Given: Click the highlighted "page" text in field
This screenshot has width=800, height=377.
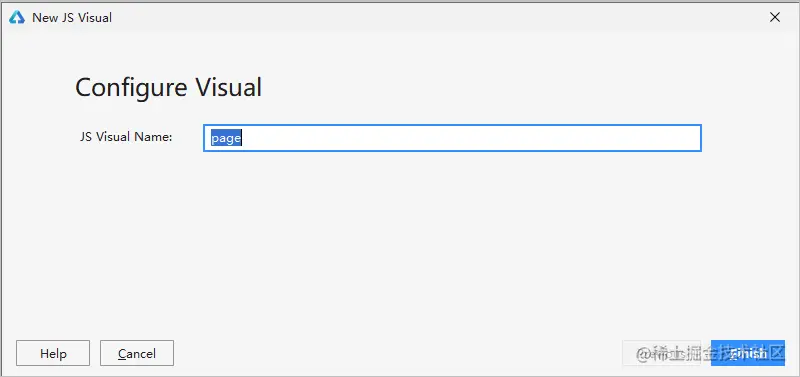Looking at the screenshot, I should [226, 138].
